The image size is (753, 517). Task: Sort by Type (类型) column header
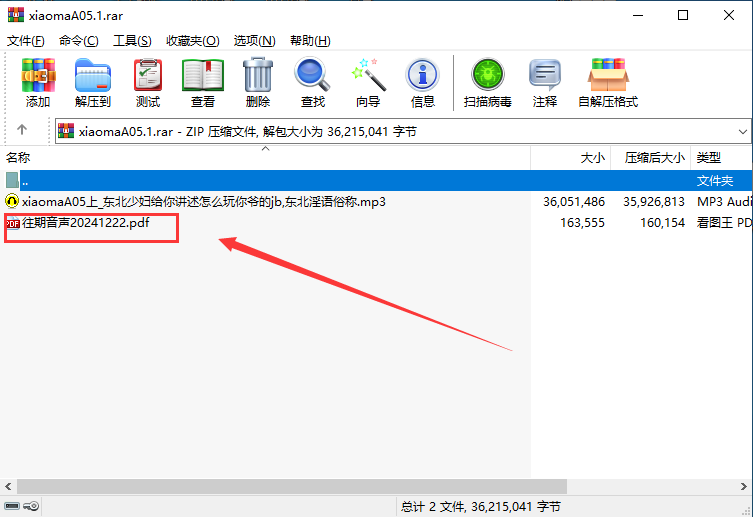(721, 157)
